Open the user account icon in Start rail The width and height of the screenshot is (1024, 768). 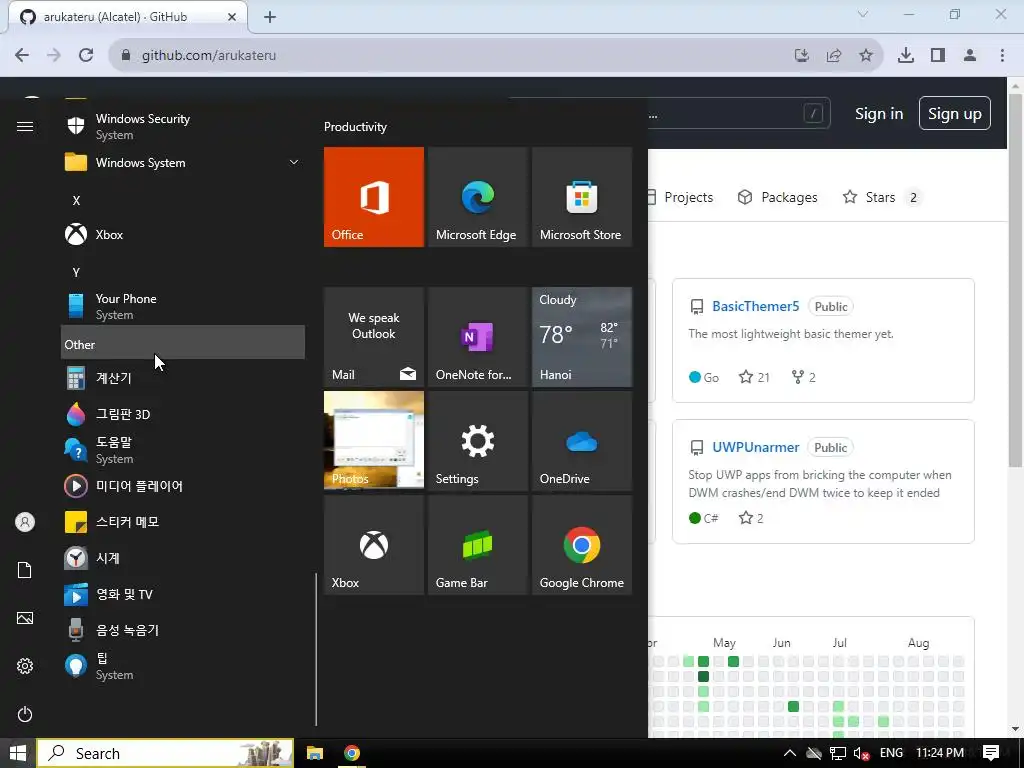[x=25, y=522]
